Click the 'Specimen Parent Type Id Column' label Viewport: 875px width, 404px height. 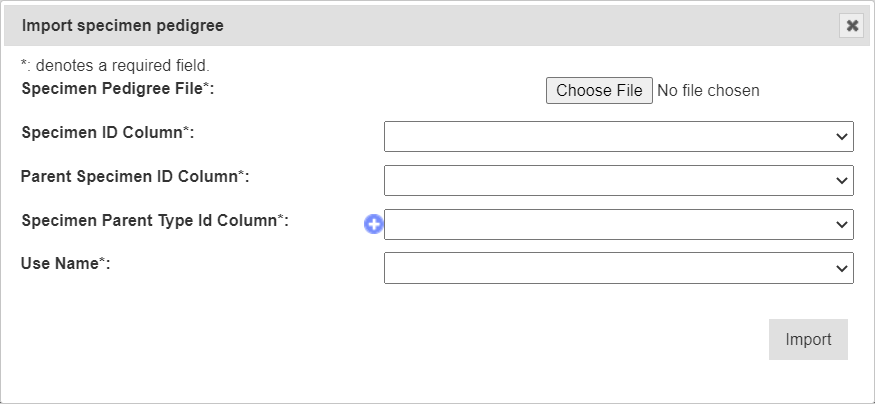(154, 220)
